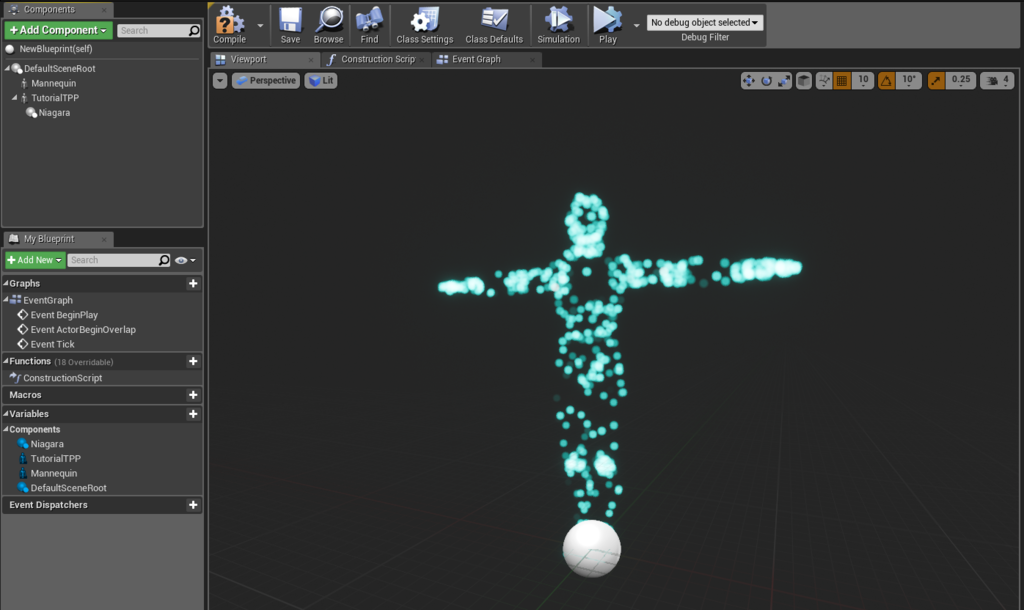1024x610 pixels.
Task: Open Class Defaults
Action: click(494, 25)
